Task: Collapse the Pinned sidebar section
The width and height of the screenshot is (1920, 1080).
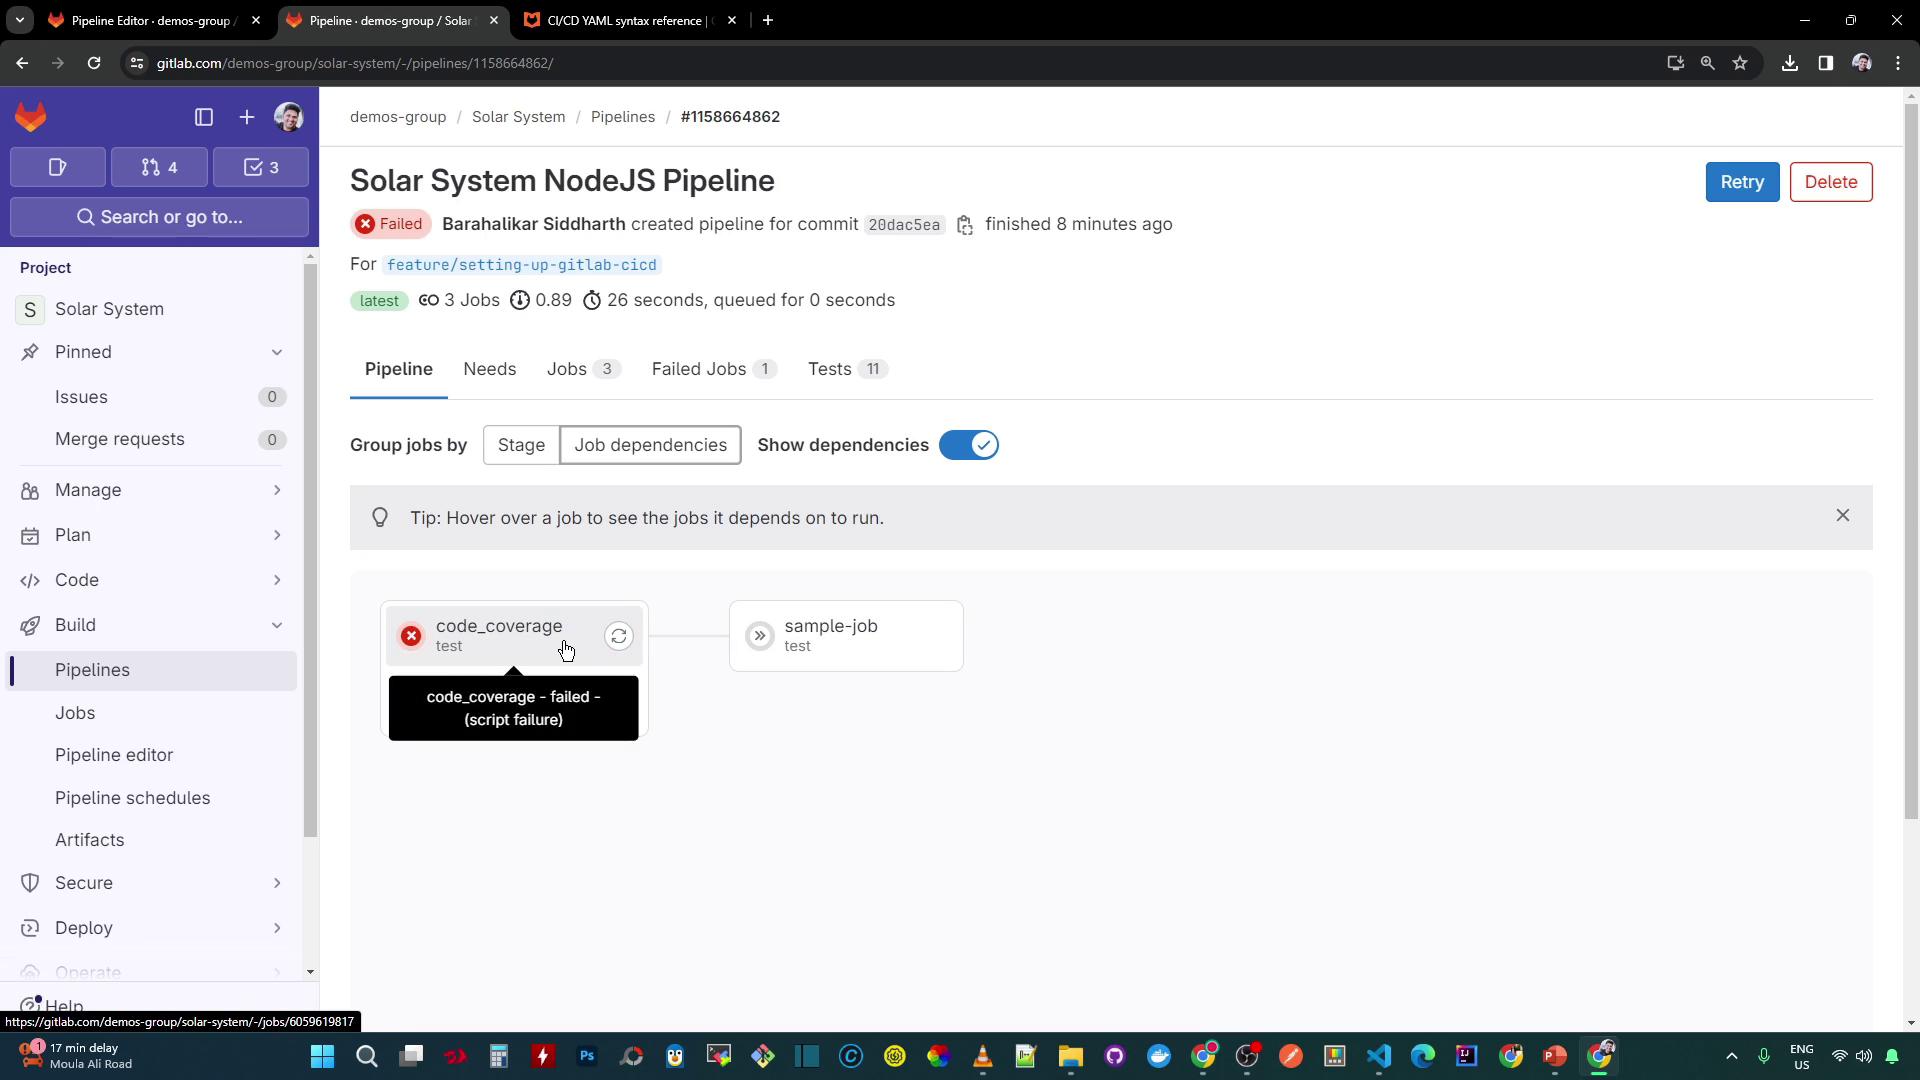Action: click(277, 352)
